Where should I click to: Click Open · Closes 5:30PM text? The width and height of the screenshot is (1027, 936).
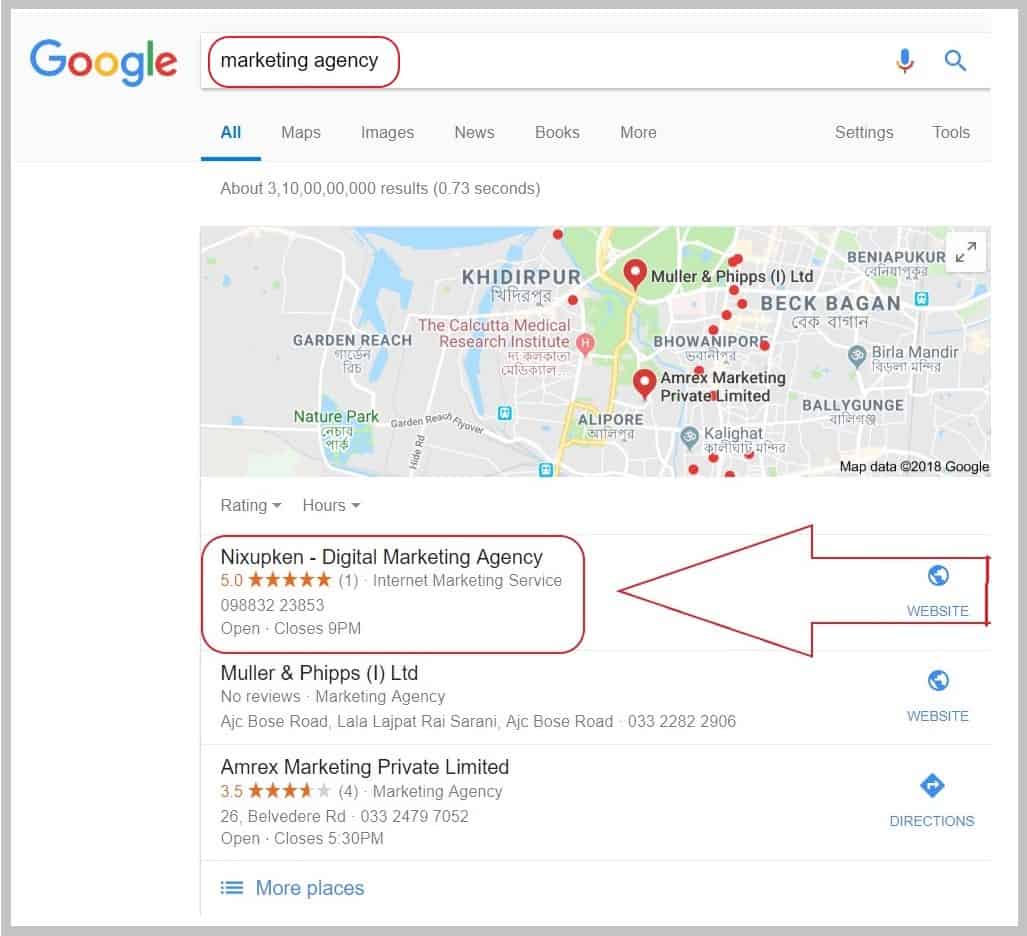tap(302, 839)
